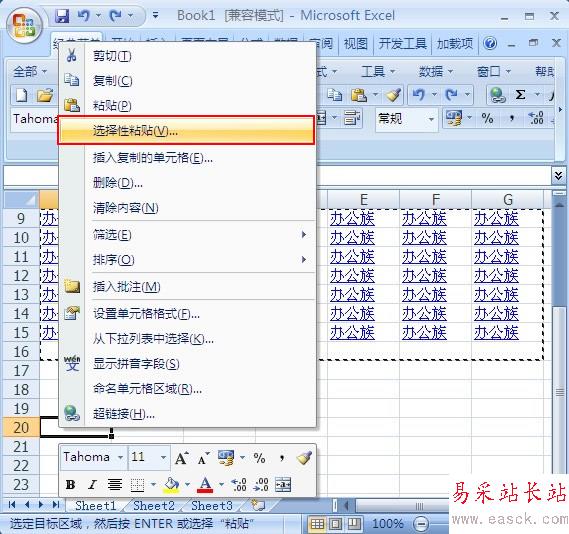Open file folder icon in toolbar
Screen dimensions: 569x534
click(x=45, y=95)
